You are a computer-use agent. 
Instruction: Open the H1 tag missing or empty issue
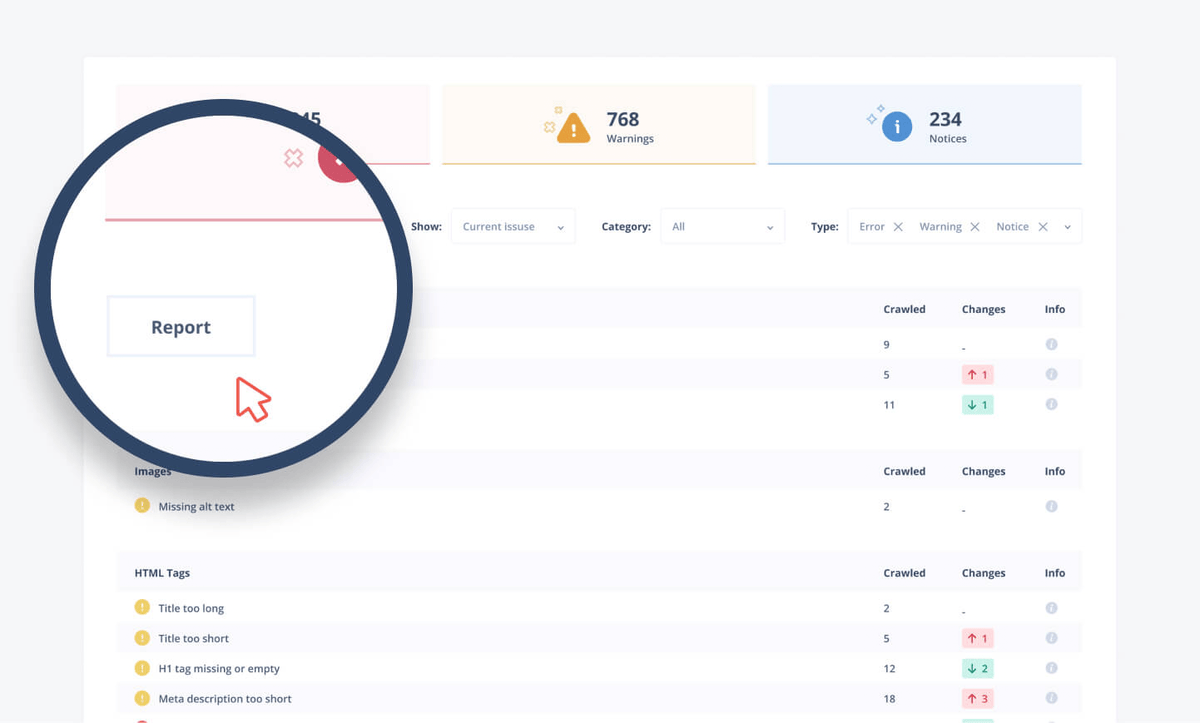[219, 669]
